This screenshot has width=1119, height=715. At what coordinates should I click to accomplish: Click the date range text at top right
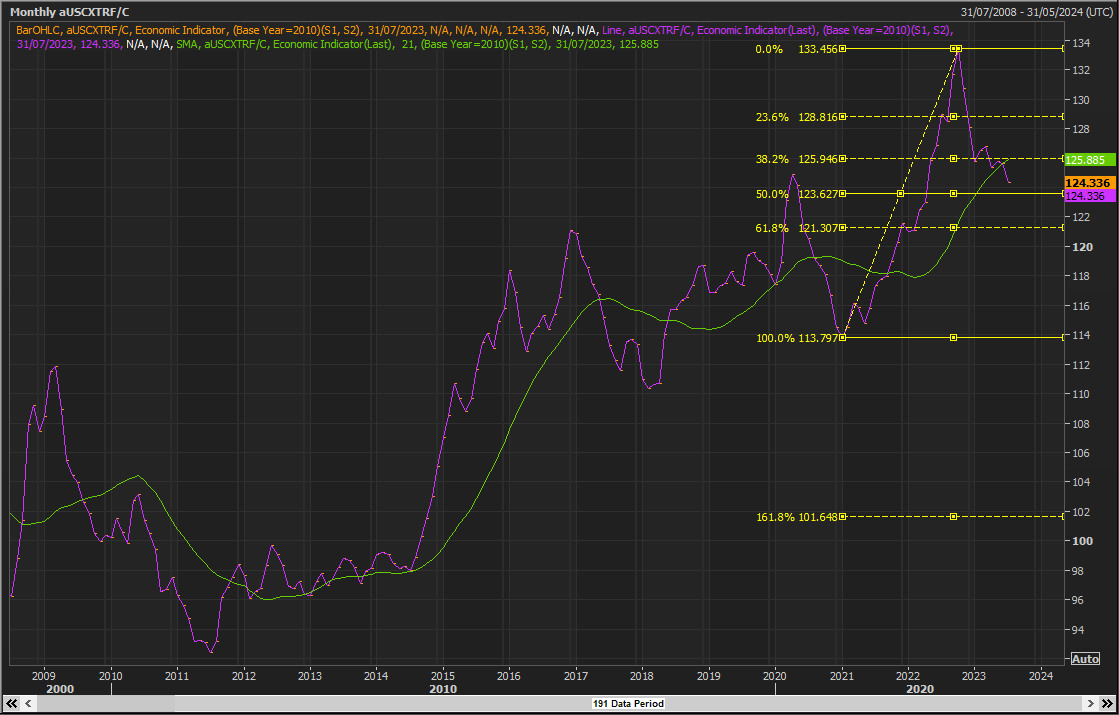pyautogui.click(x=1036, y=11)
